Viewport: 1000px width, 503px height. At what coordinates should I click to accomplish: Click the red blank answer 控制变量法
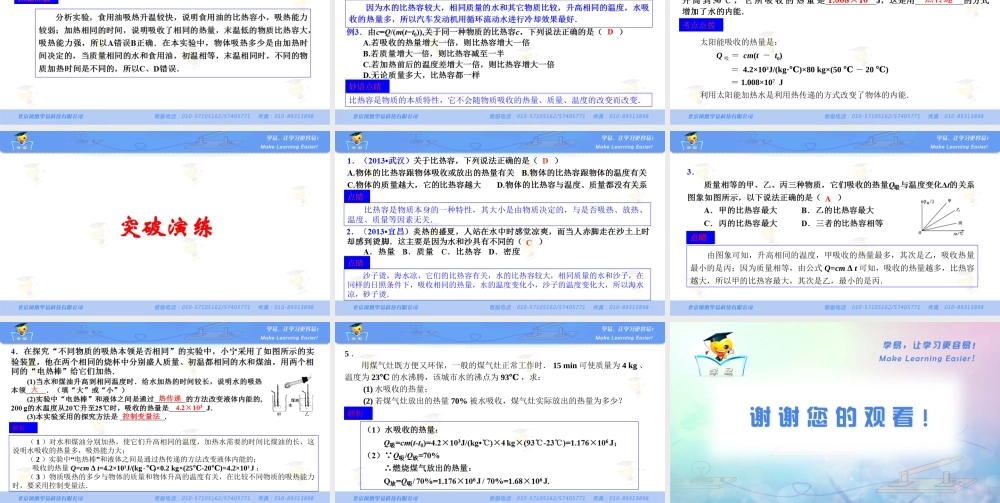coord(142,416)
